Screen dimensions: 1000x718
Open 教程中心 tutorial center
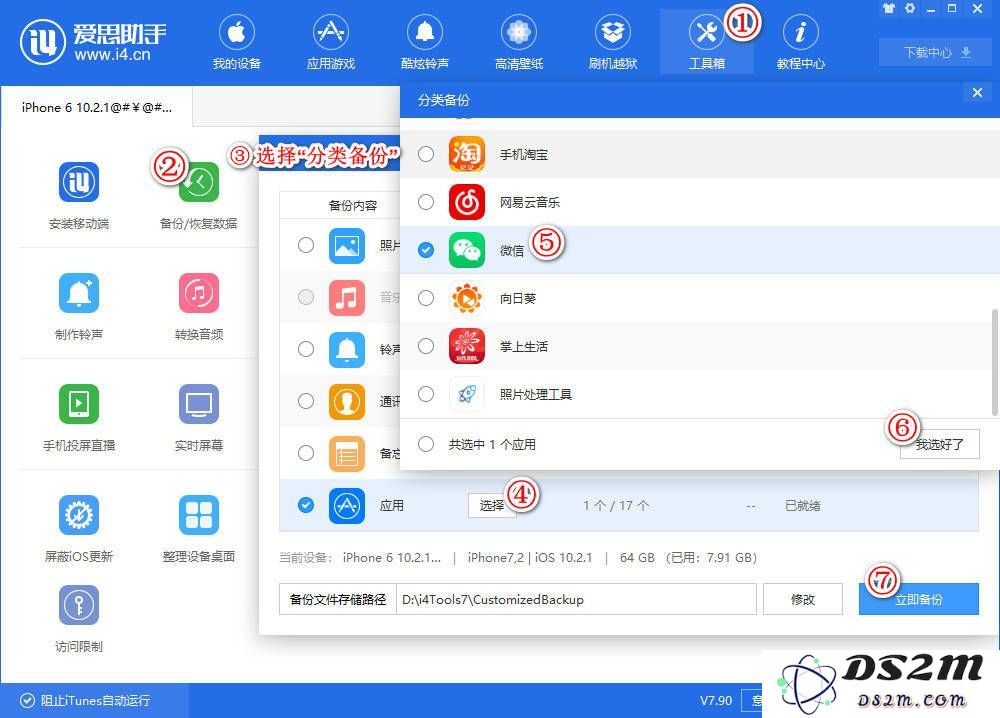[800, 42]
